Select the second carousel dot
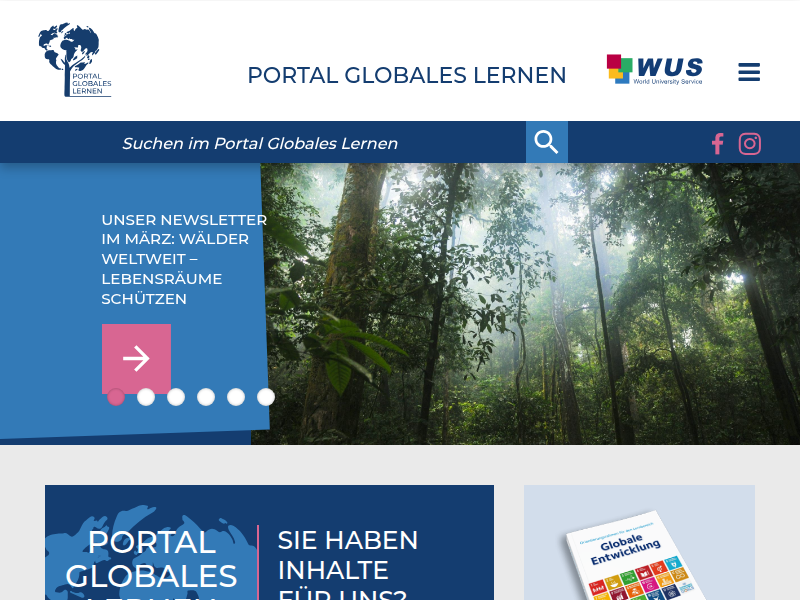800x600 pixels. click(146, 397)
